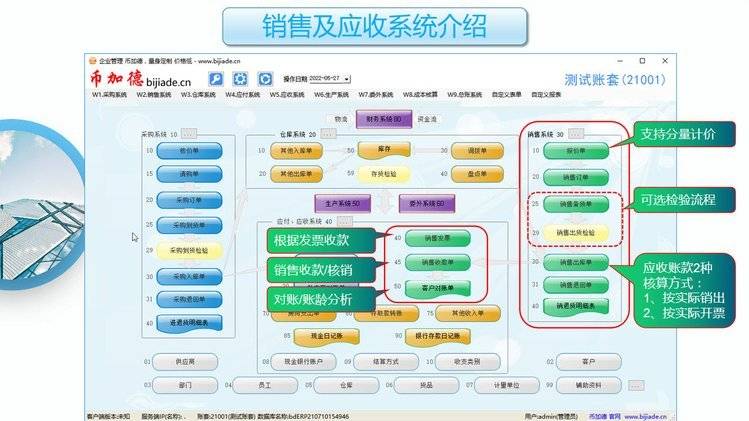Expand the 采购系统 ellipsis button
The width and height of the screenshot is (749, 421).
189,133
